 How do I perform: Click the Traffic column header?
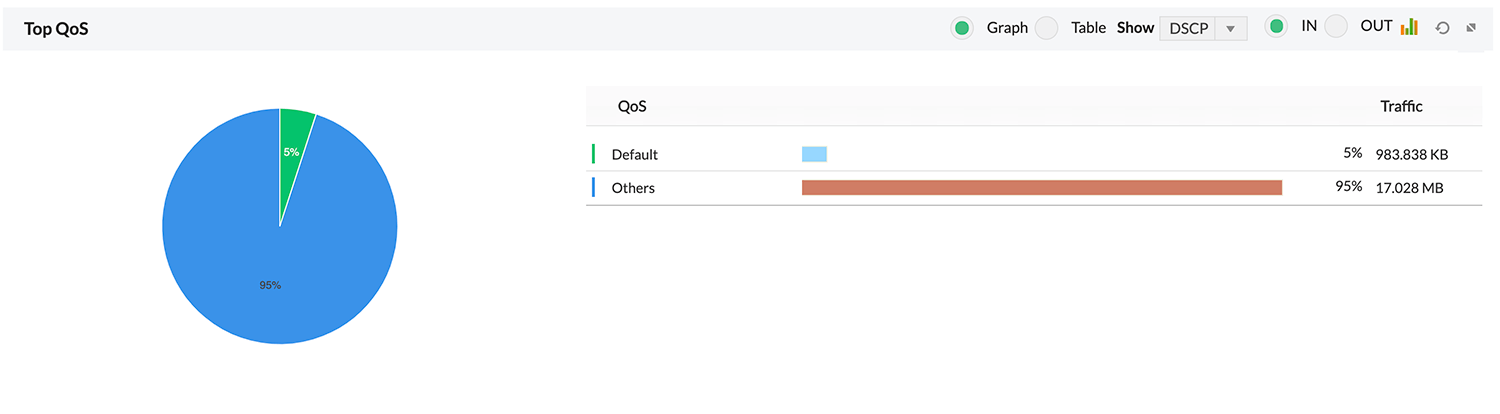[x=1401, y=106]
